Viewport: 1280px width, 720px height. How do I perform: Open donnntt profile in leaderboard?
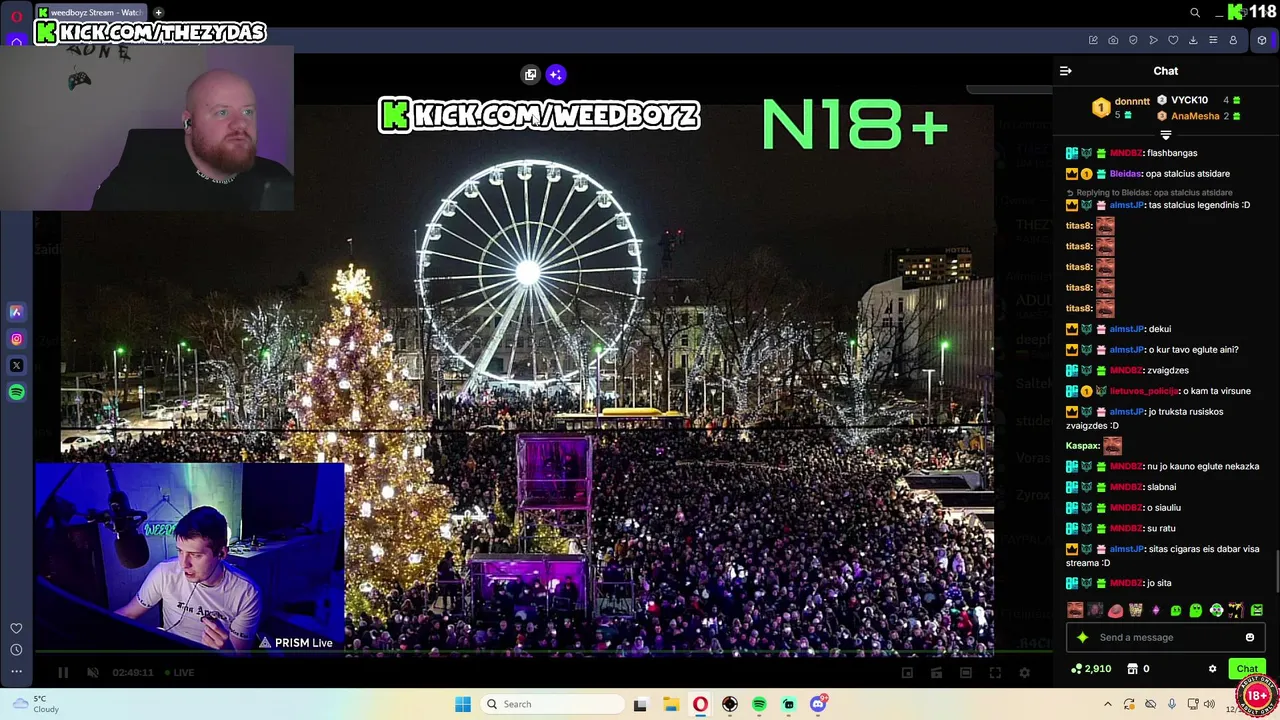[x=1132, y=101]
